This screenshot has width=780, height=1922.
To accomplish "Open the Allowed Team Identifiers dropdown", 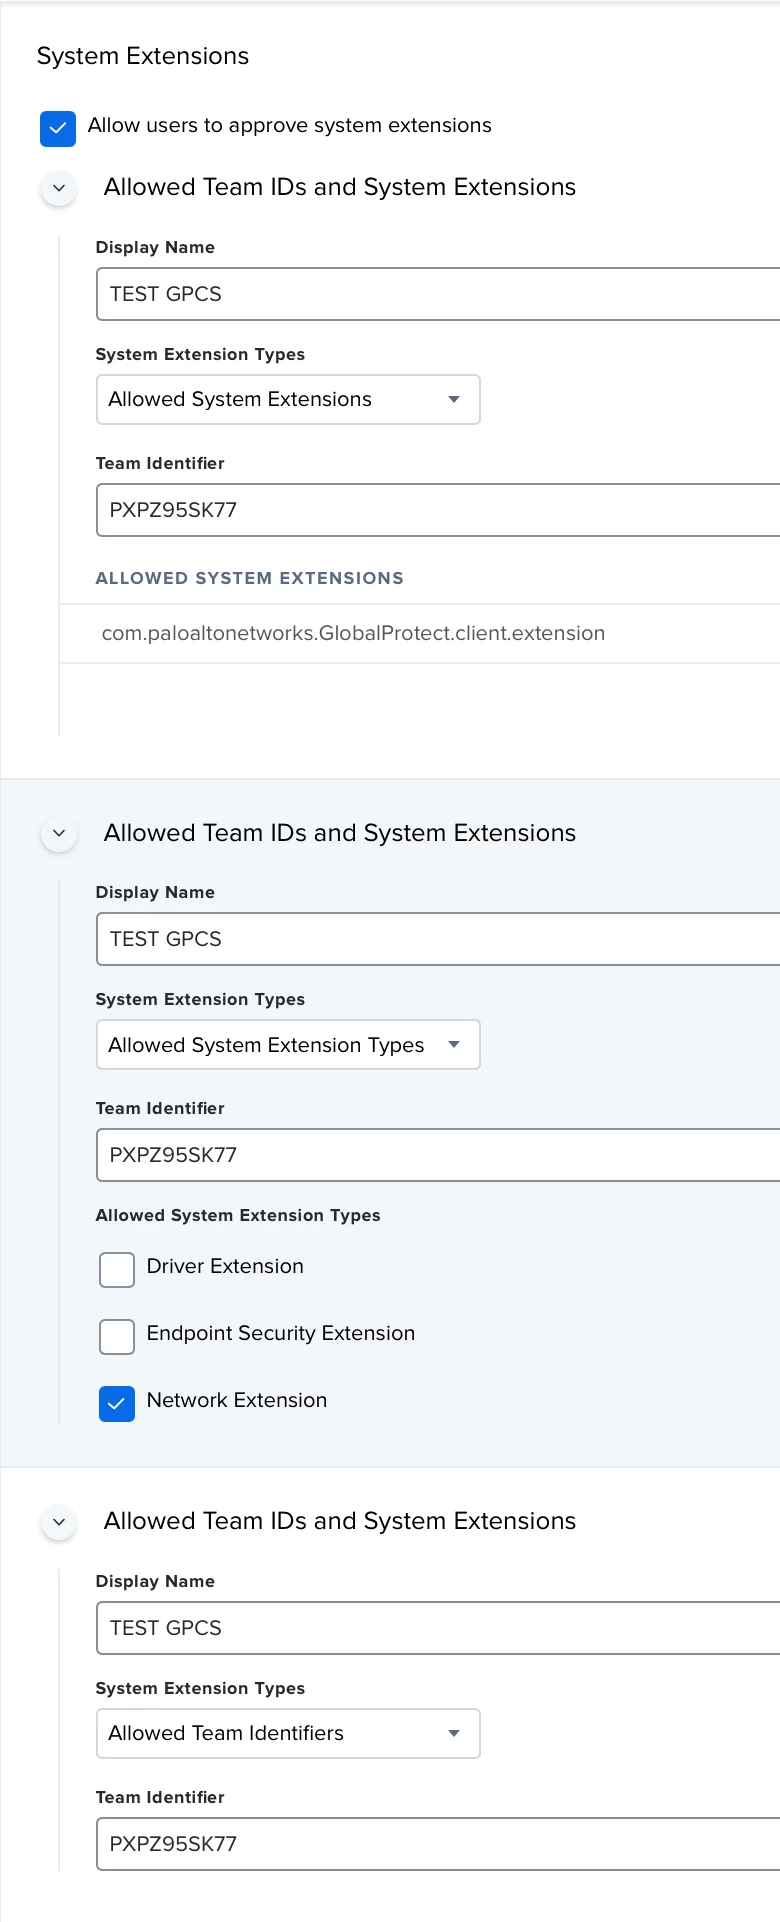I will (288, 1734).
